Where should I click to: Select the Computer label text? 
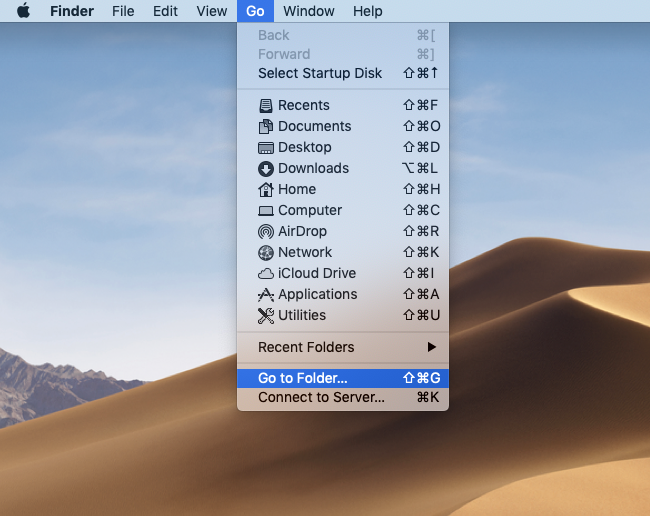(x=310, y=211)
